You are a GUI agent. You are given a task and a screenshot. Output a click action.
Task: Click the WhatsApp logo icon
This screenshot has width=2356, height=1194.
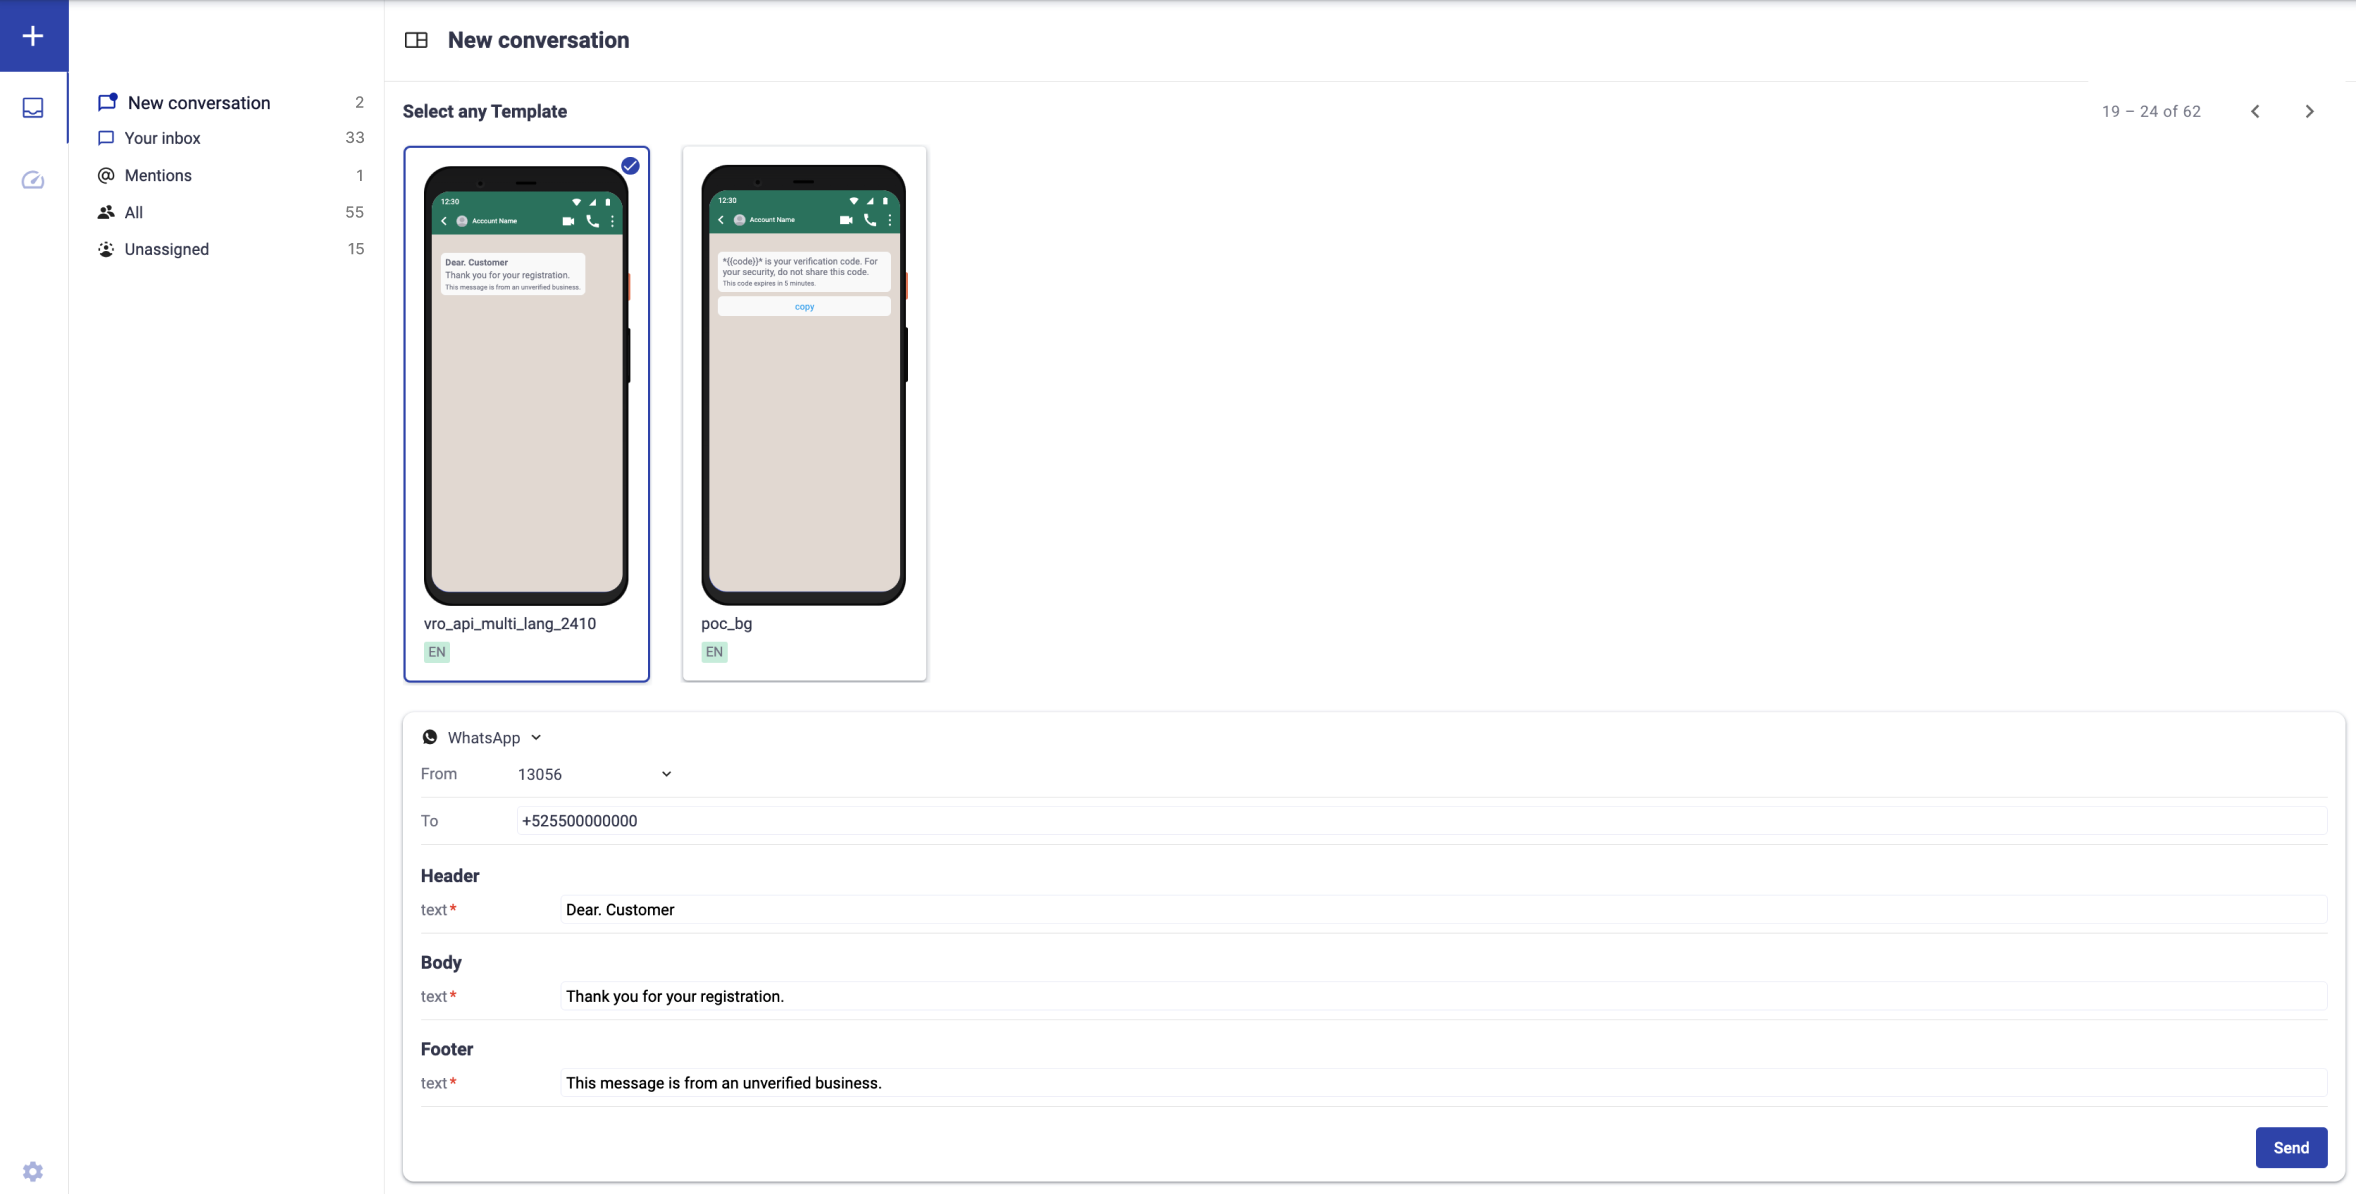pos(430,737)
